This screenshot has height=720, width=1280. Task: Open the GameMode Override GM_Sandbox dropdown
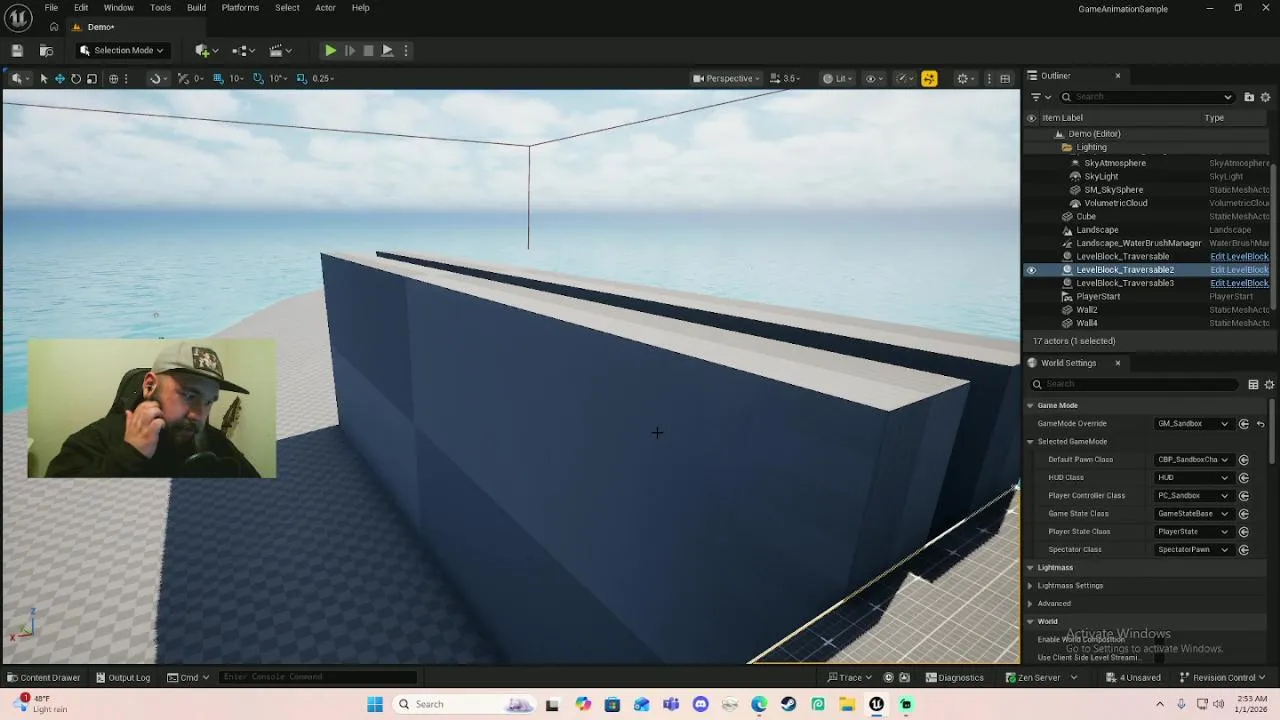(x=1193, y=424)
